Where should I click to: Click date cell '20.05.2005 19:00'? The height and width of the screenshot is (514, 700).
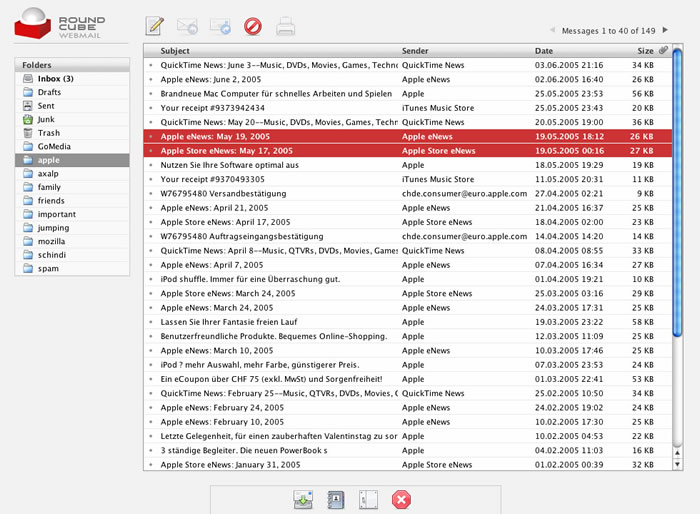[569, 122]
